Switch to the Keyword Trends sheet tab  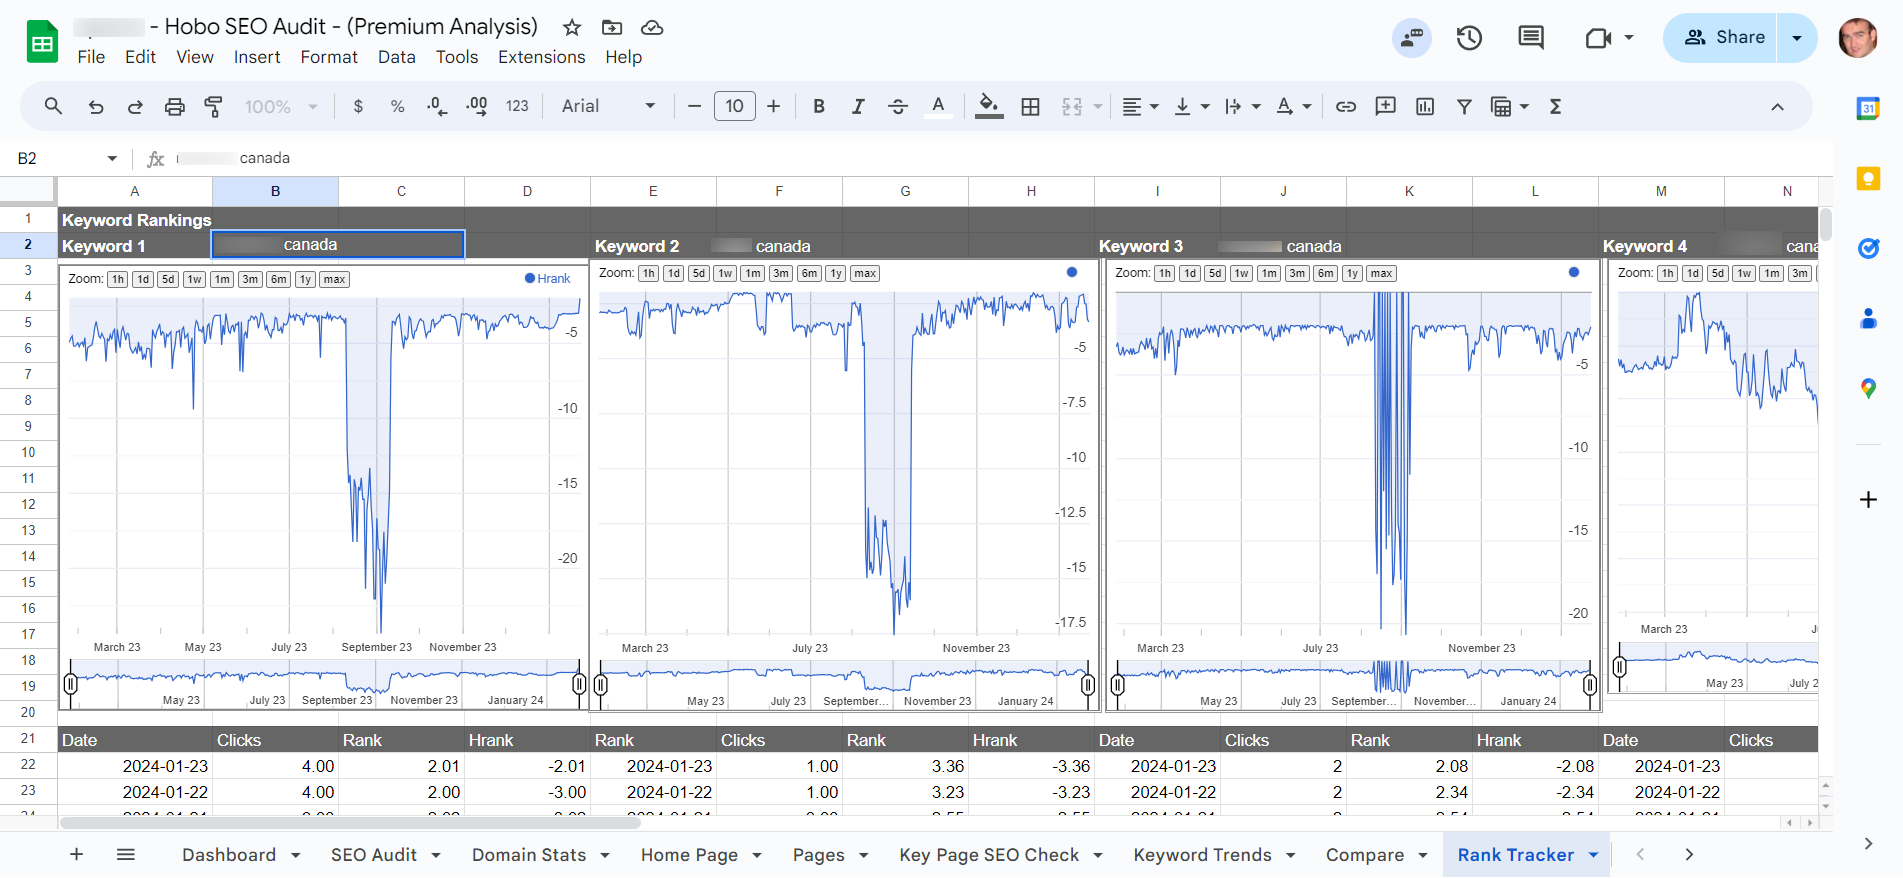pyautogui.click(x=1202, y=855)
